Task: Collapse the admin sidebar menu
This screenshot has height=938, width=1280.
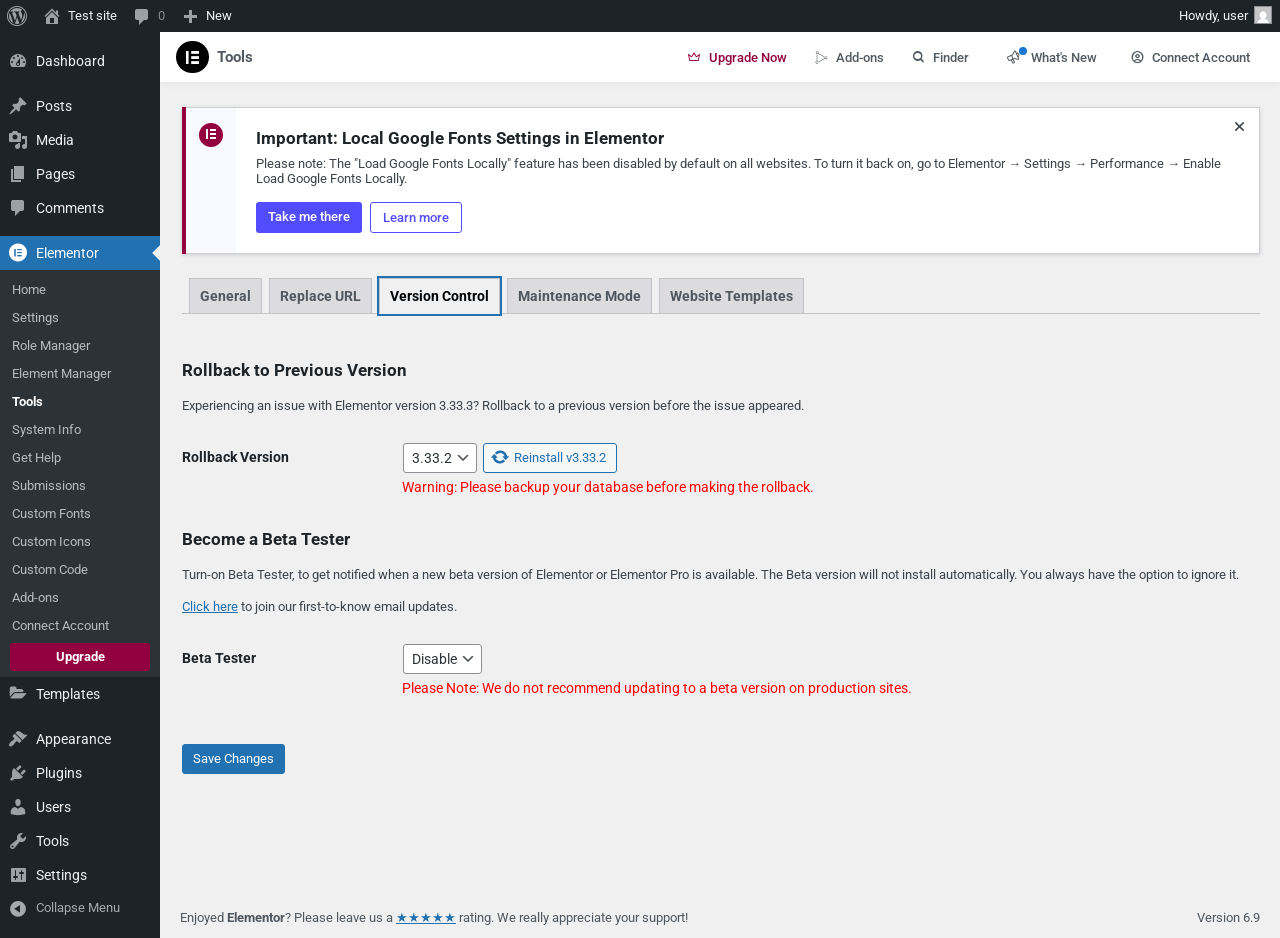Action: coord(65,908)
